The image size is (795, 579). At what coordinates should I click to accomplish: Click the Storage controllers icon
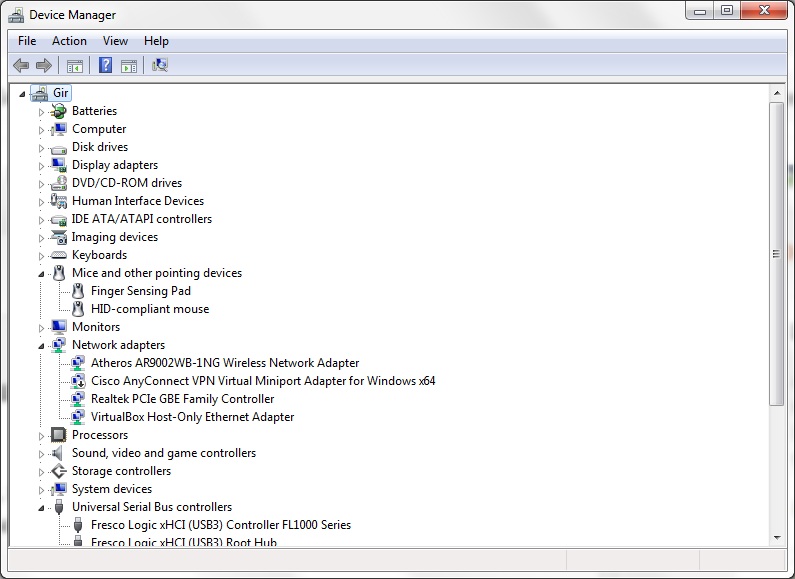[x=59, y=471]
